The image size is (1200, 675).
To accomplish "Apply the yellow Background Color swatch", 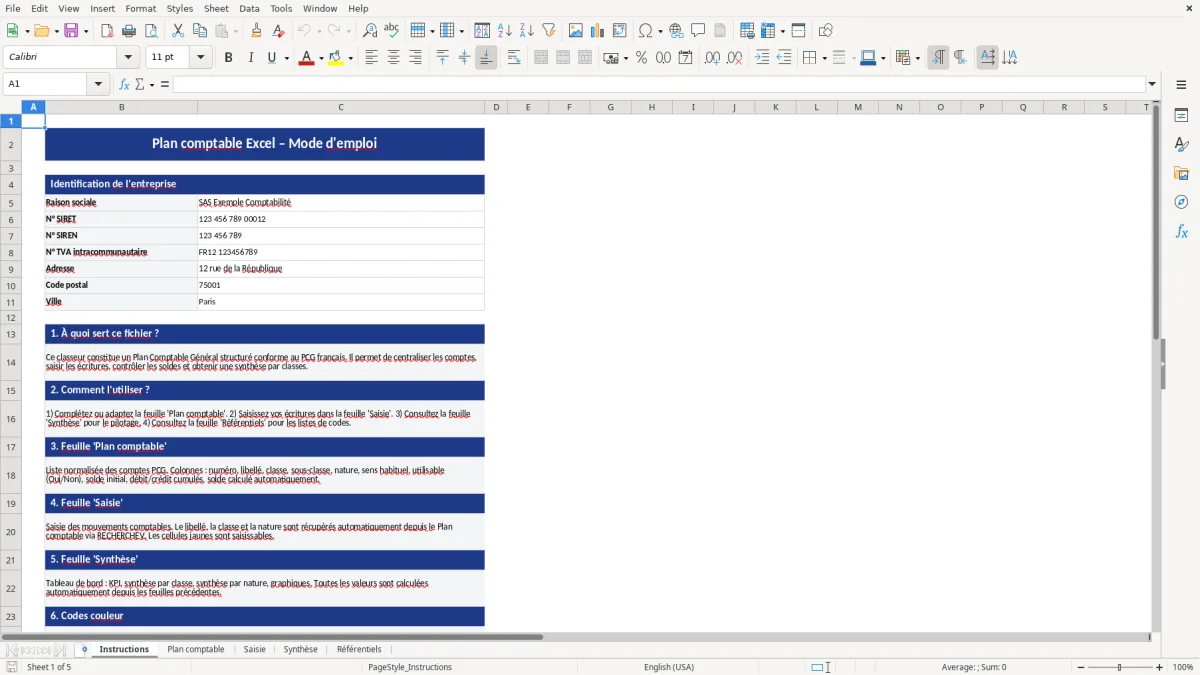I will 337,58.
